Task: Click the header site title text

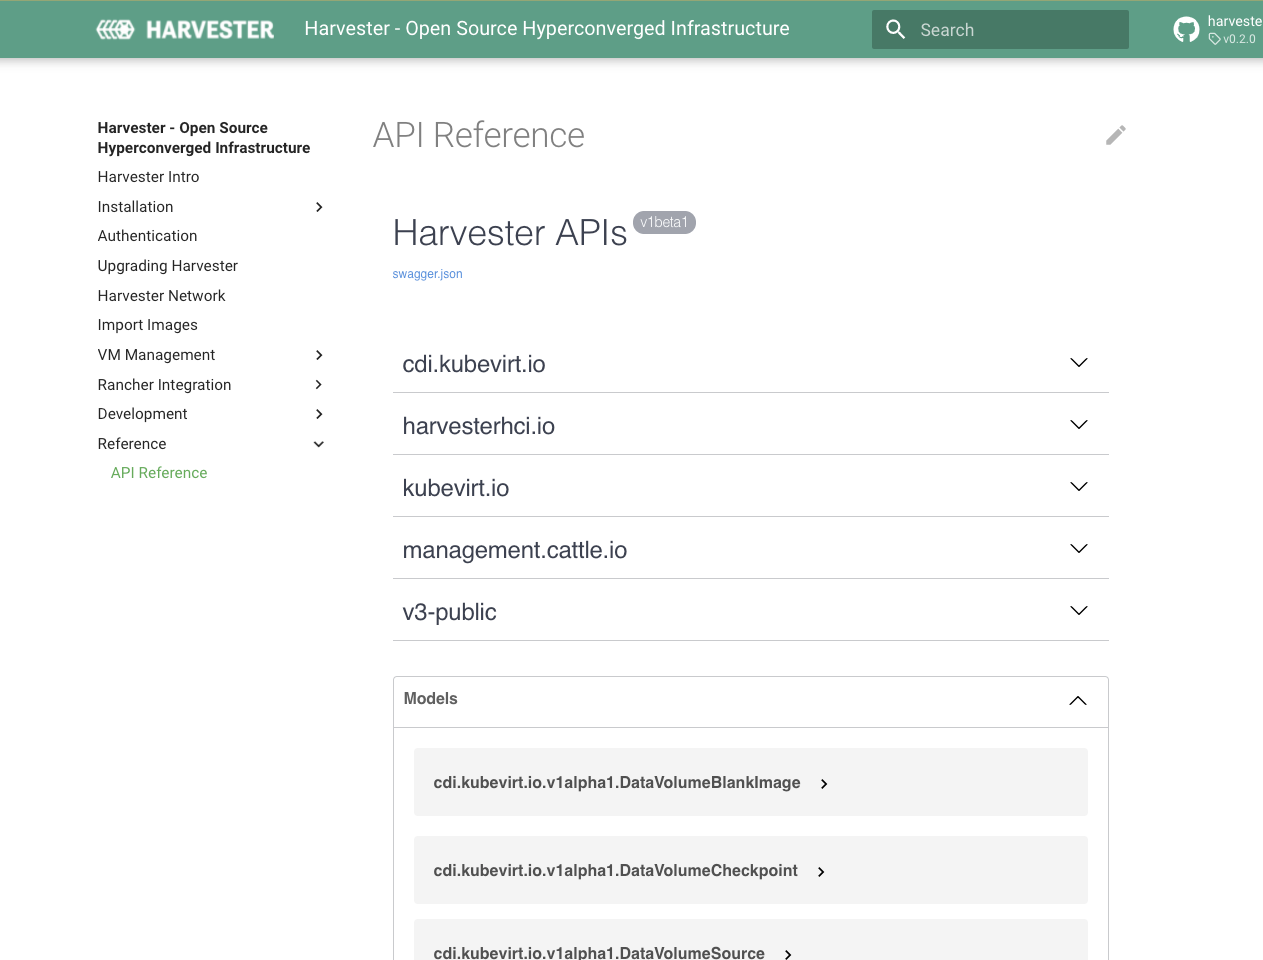Action: (x=547, y=29)
